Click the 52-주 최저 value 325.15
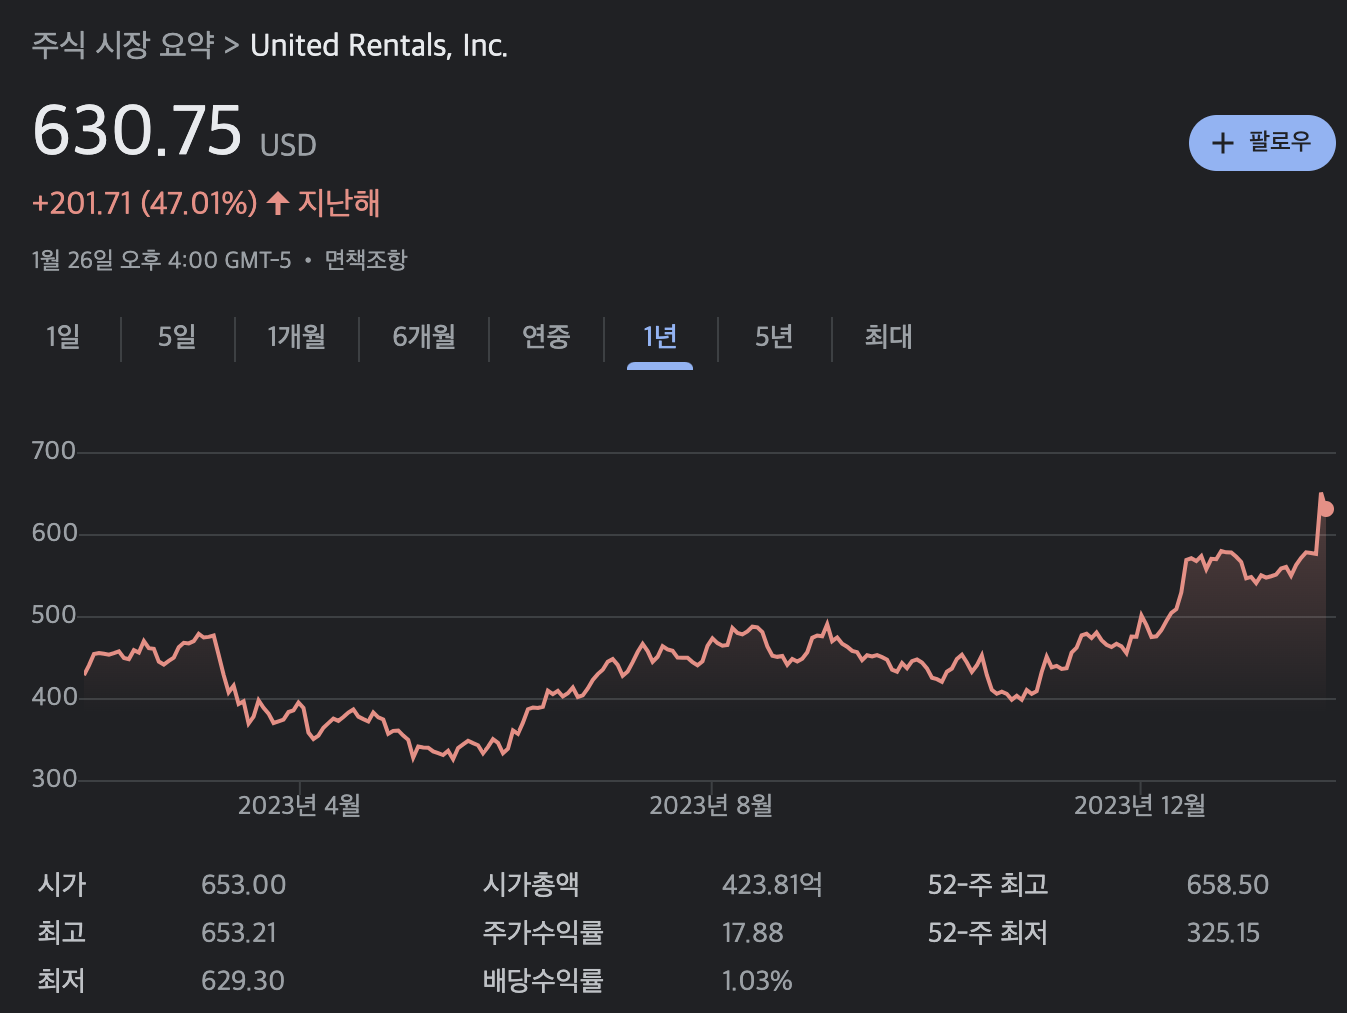 (1223, 933)
